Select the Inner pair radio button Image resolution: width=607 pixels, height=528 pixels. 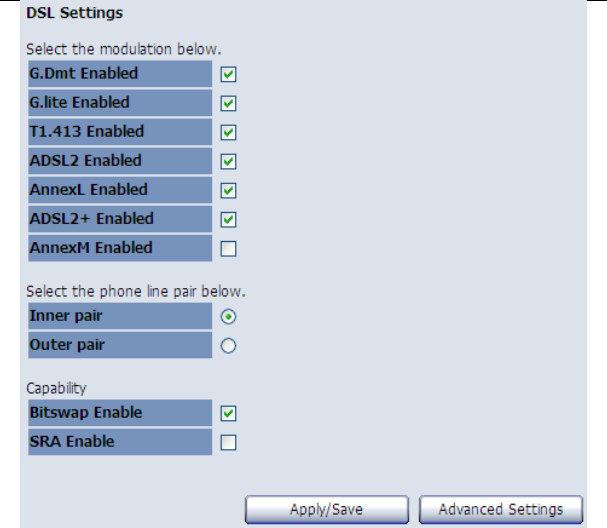(228, 317)
